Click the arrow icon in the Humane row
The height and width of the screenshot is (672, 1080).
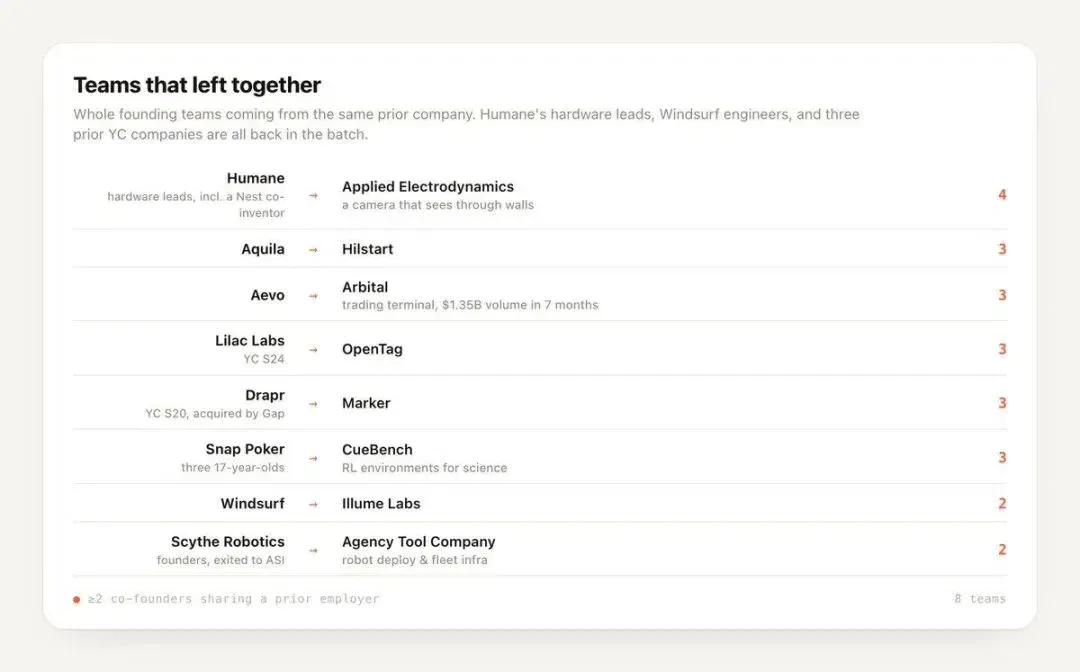313,196
